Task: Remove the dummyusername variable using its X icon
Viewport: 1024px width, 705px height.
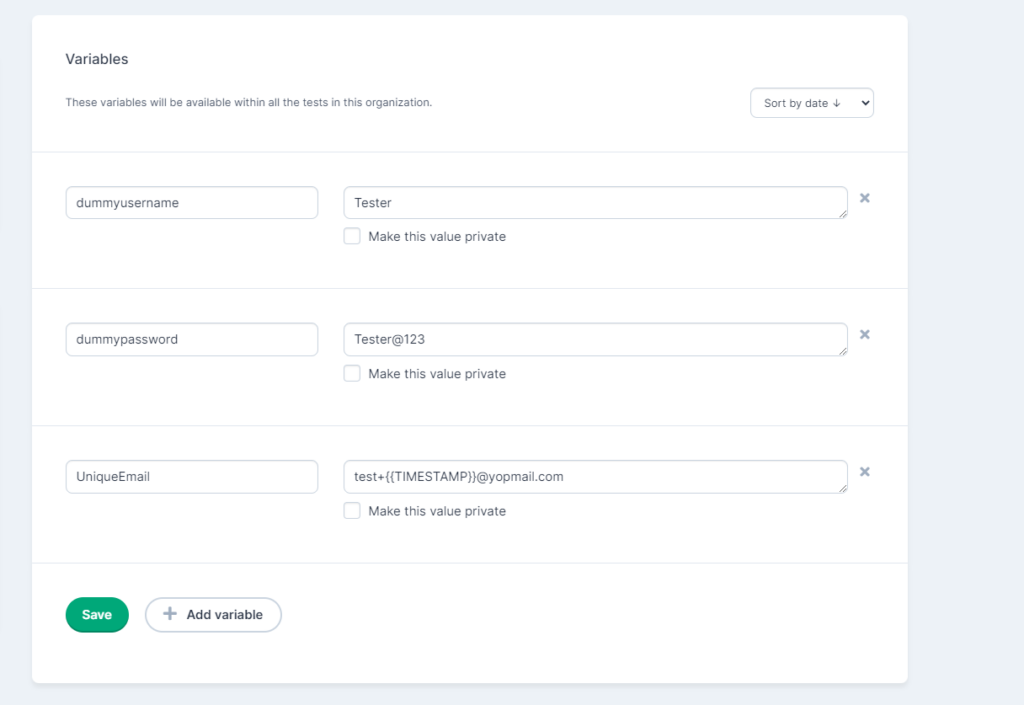Action: tap(864, 198)
